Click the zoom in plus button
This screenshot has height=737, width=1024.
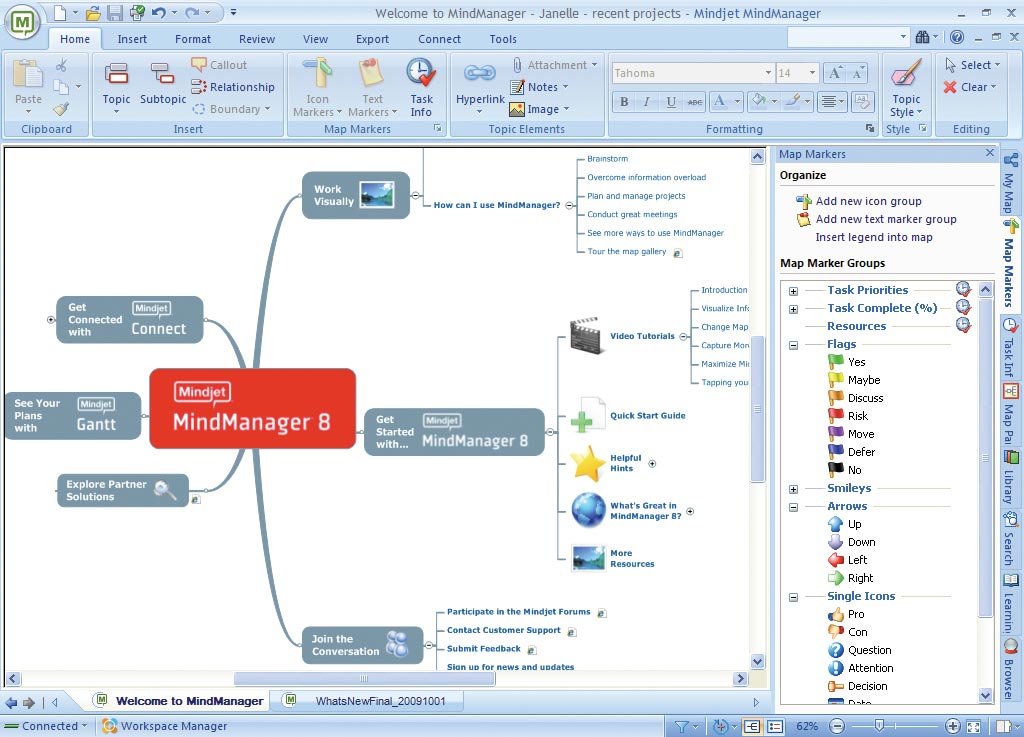point(952,726)
